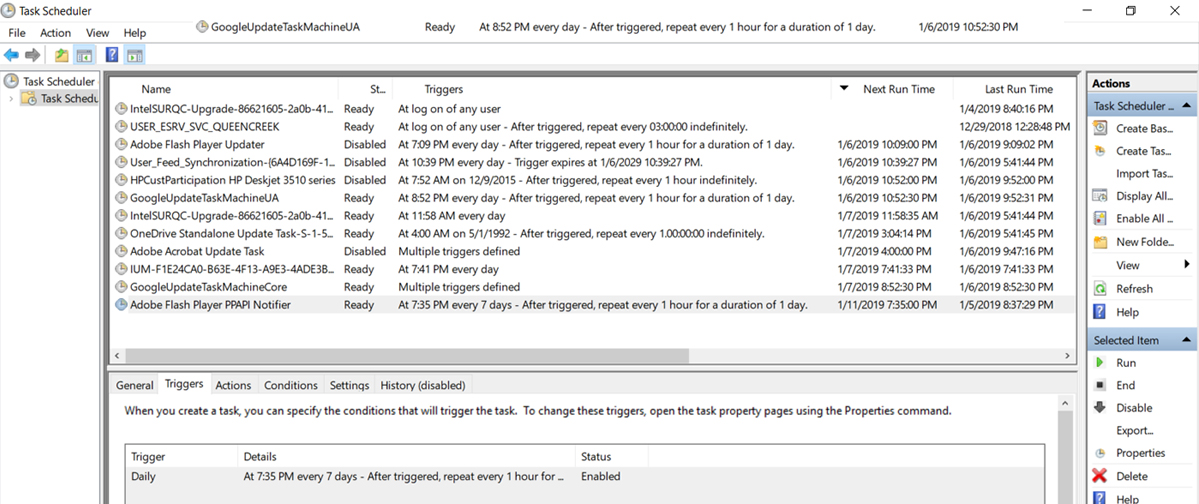Click Task Scheduler Library folder icon in tree
Screen dimensions: 1199x504
click(29, 98)
